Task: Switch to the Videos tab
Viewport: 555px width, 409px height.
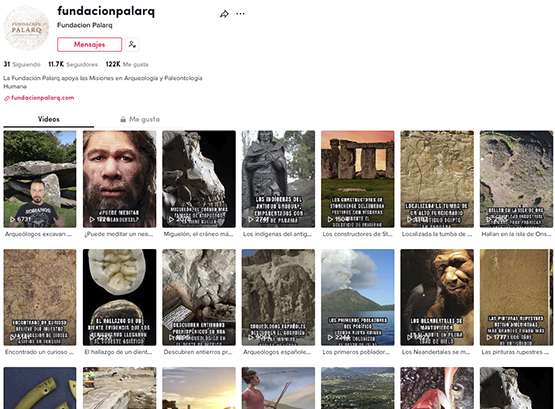Action: tap(48, 119)
